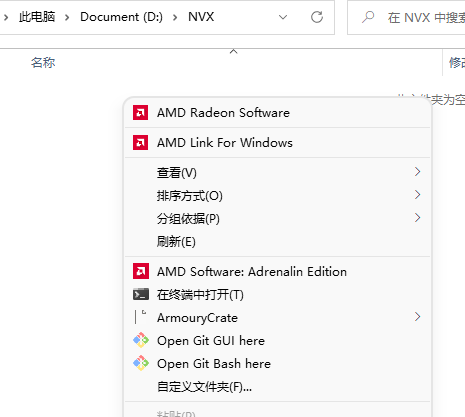
Task: Click the AMD Link For Windows icon
Action: point(140,143)
